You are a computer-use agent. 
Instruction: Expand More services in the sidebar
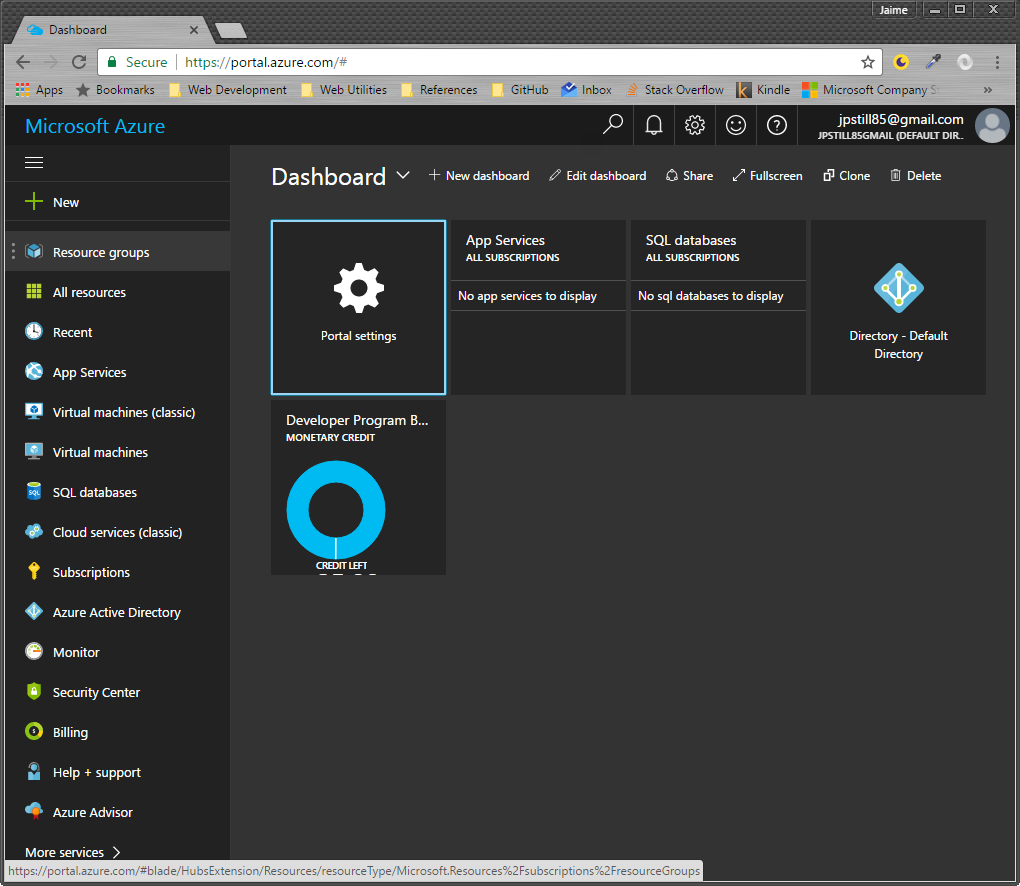click(x=73, y=852)
